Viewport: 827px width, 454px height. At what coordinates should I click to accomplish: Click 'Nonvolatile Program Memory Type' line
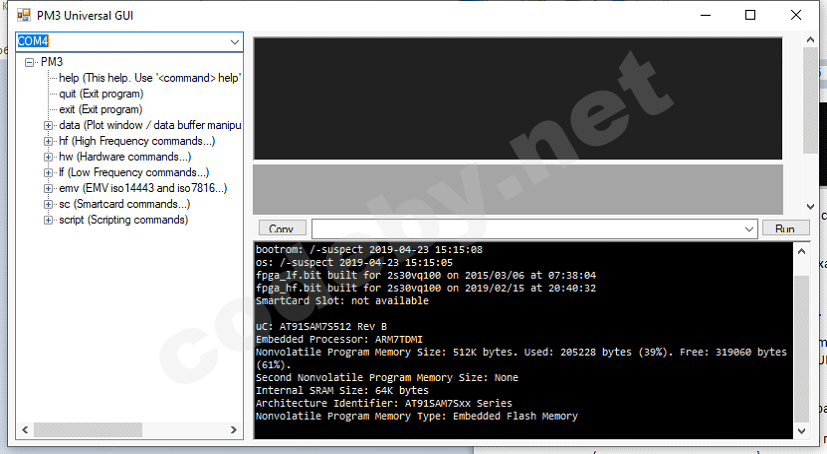coord(417,416)
